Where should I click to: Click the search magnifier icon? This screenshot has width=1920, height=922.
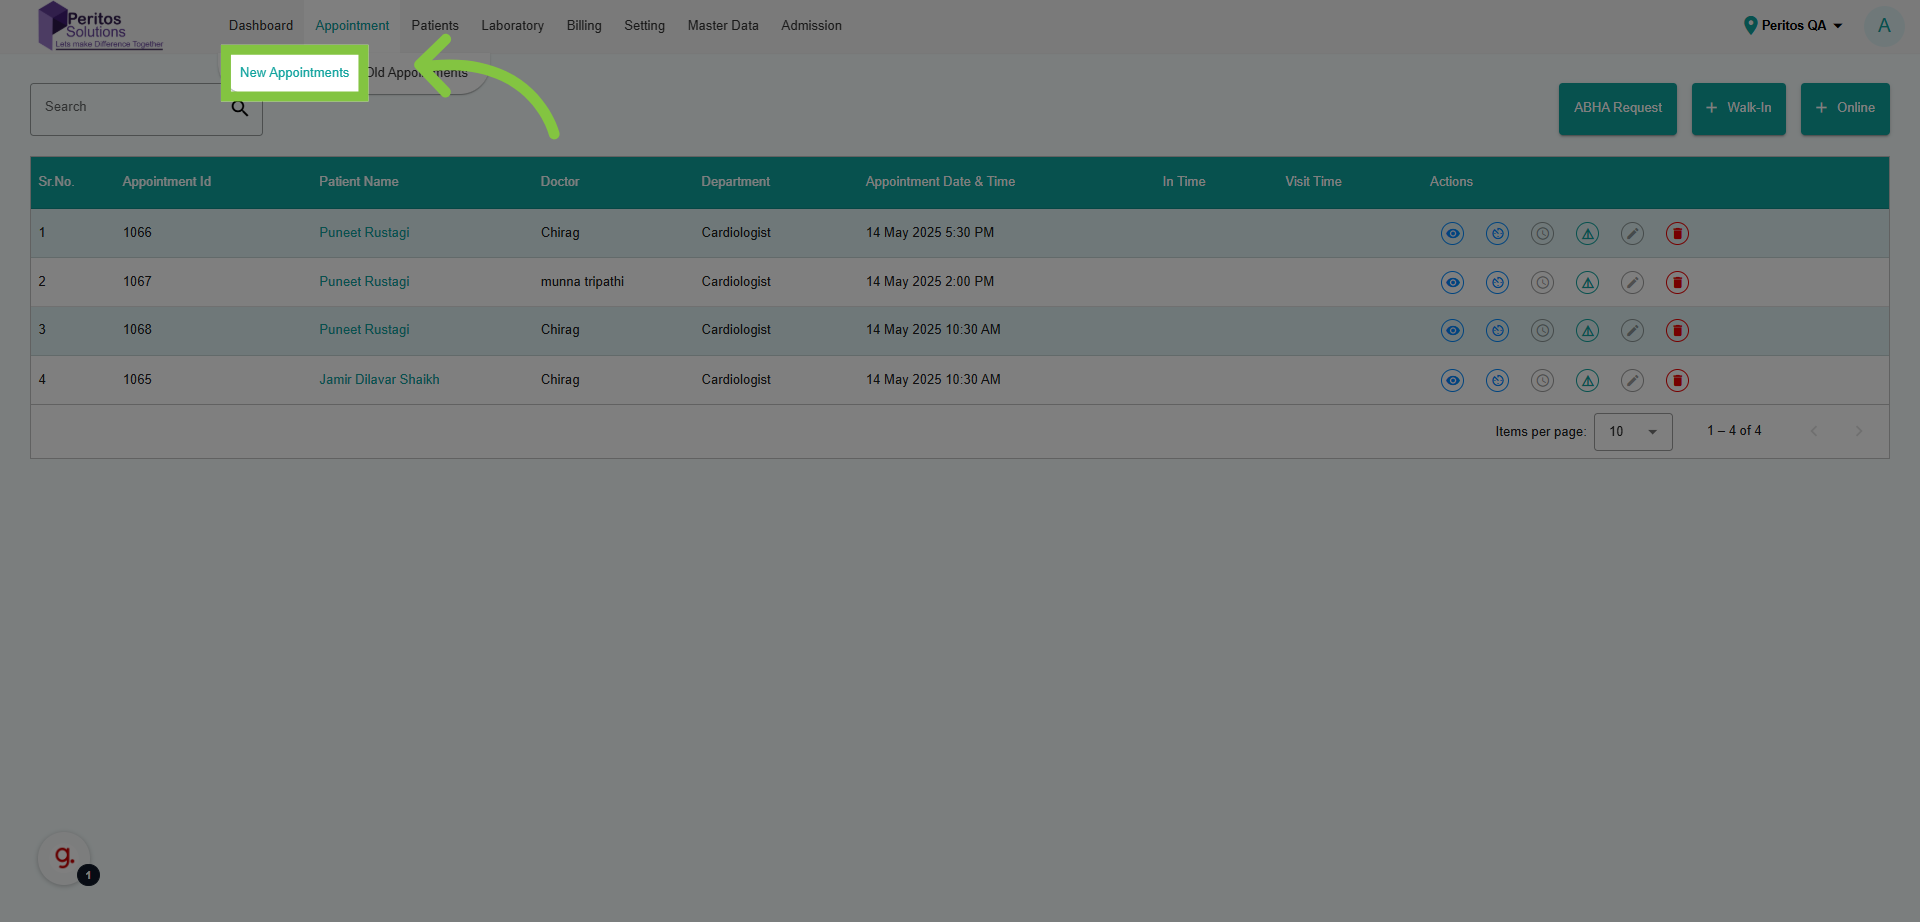pyautogui.click(x=240, y=108)
